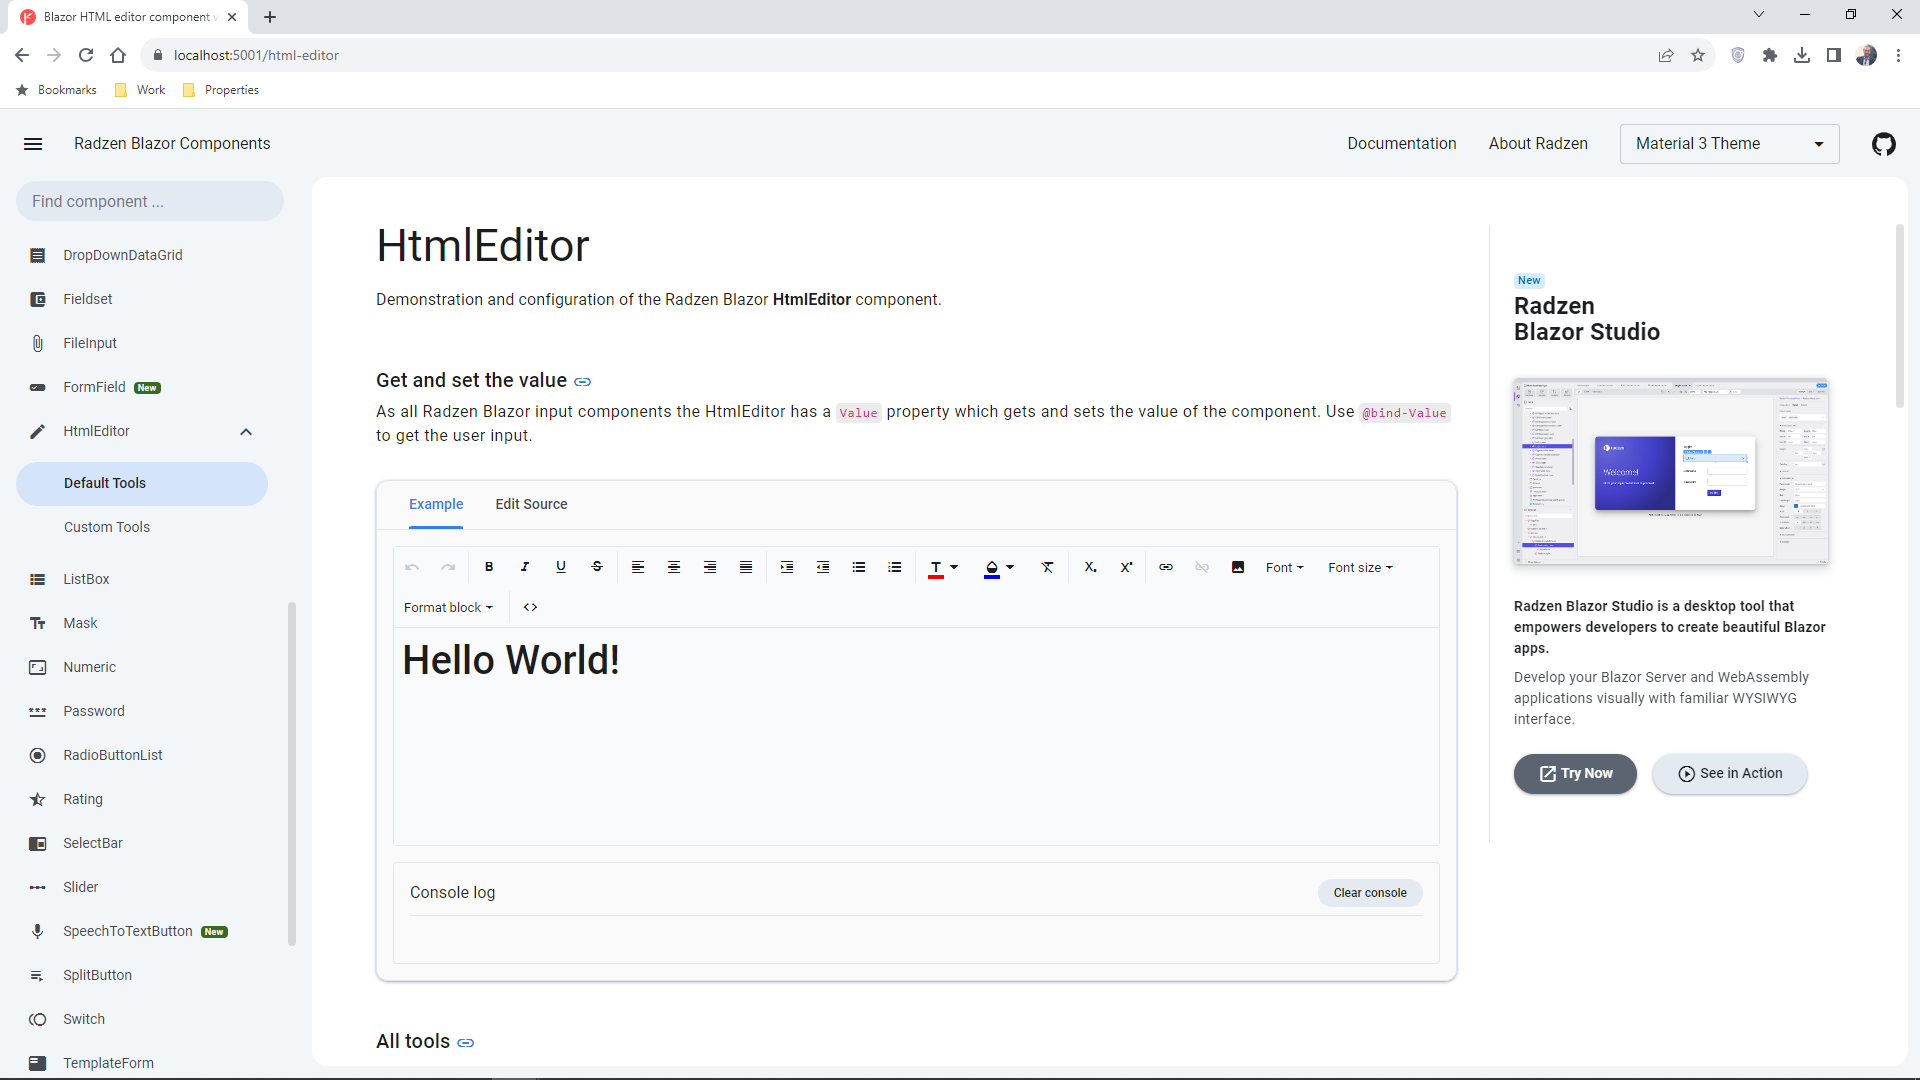Open the Format block dropdown
This screenshot has width=1920, height=1080.
click(x=448, y=607)
